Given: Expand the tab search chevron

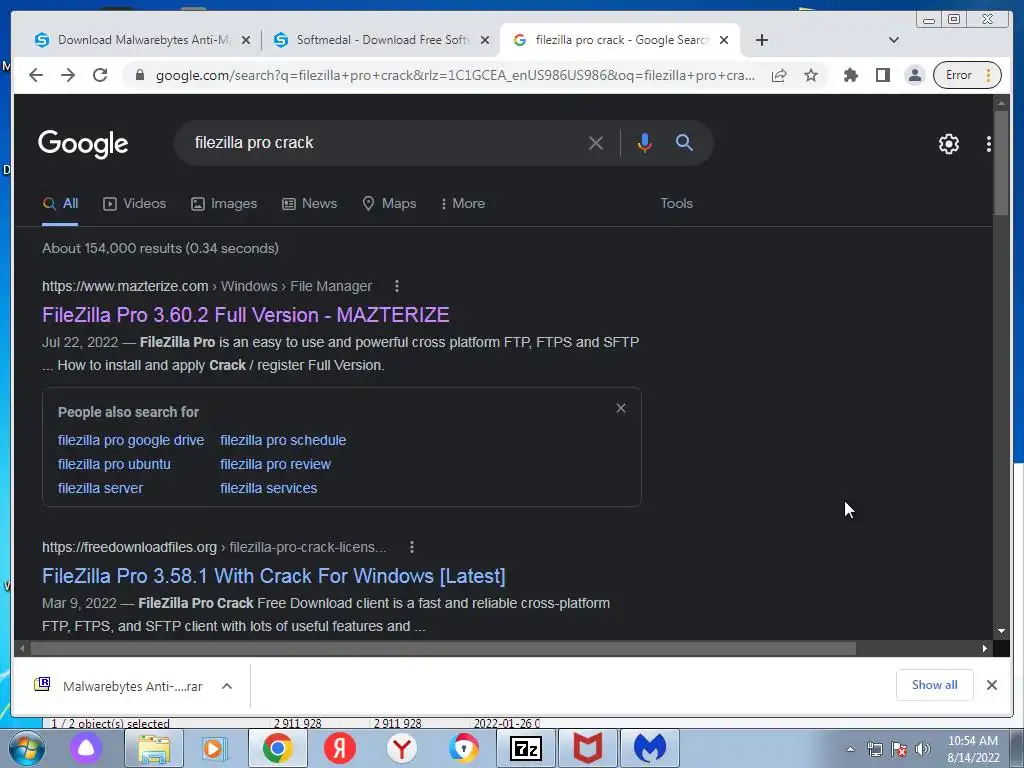Looking at the screenshot, I should tap(894, 40).
